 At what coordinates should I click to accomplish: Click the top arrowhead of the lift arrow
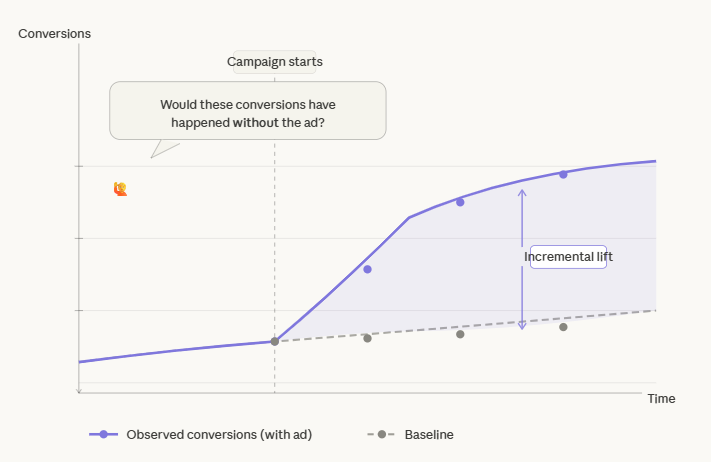point(521,190)
